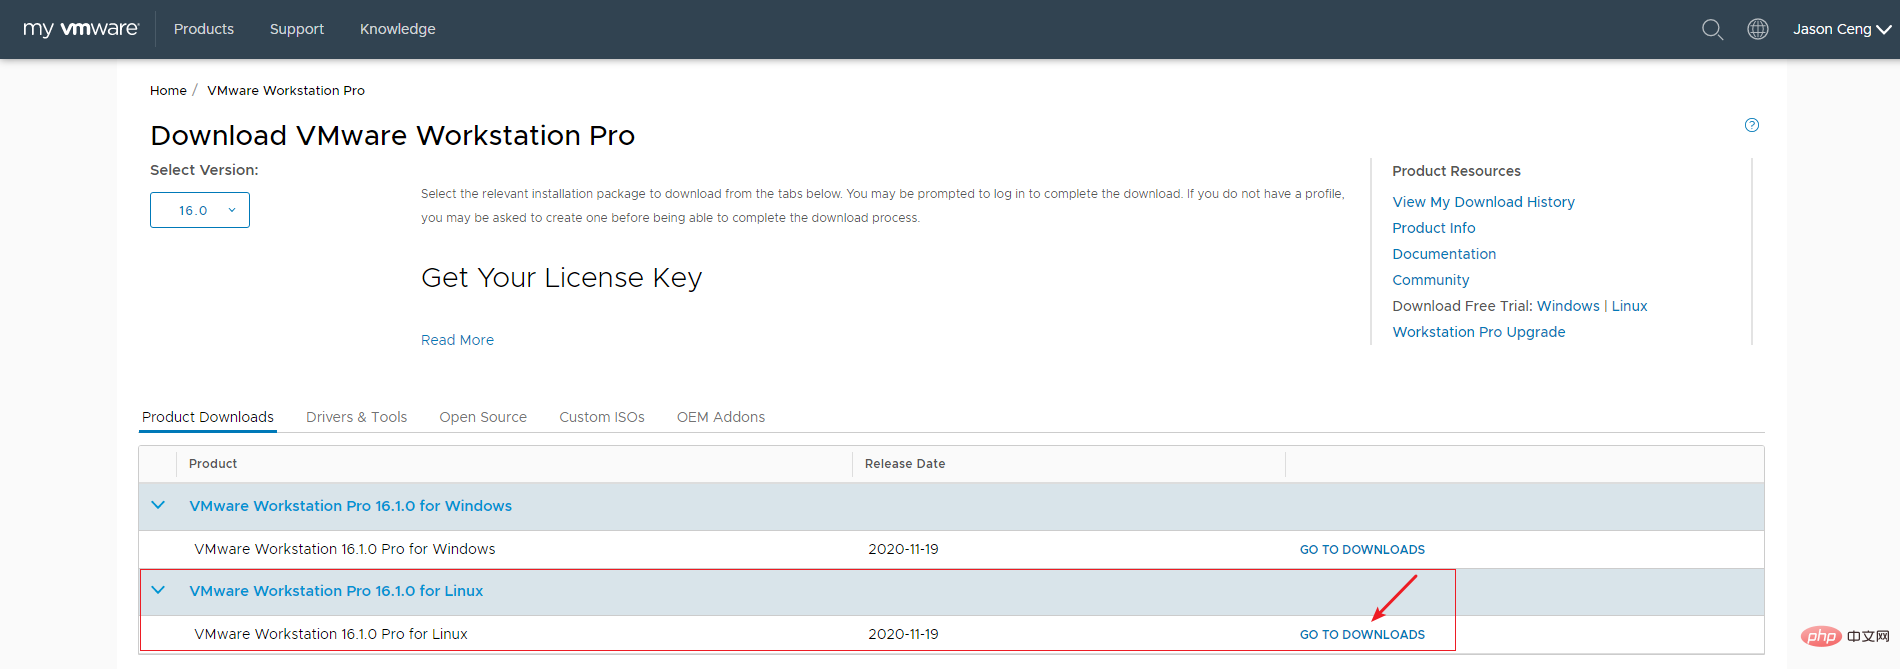Click the VMware Workstation Pro breadcrumb
The width and height of the screenshot is (1900, 669).
pos(286,90)
